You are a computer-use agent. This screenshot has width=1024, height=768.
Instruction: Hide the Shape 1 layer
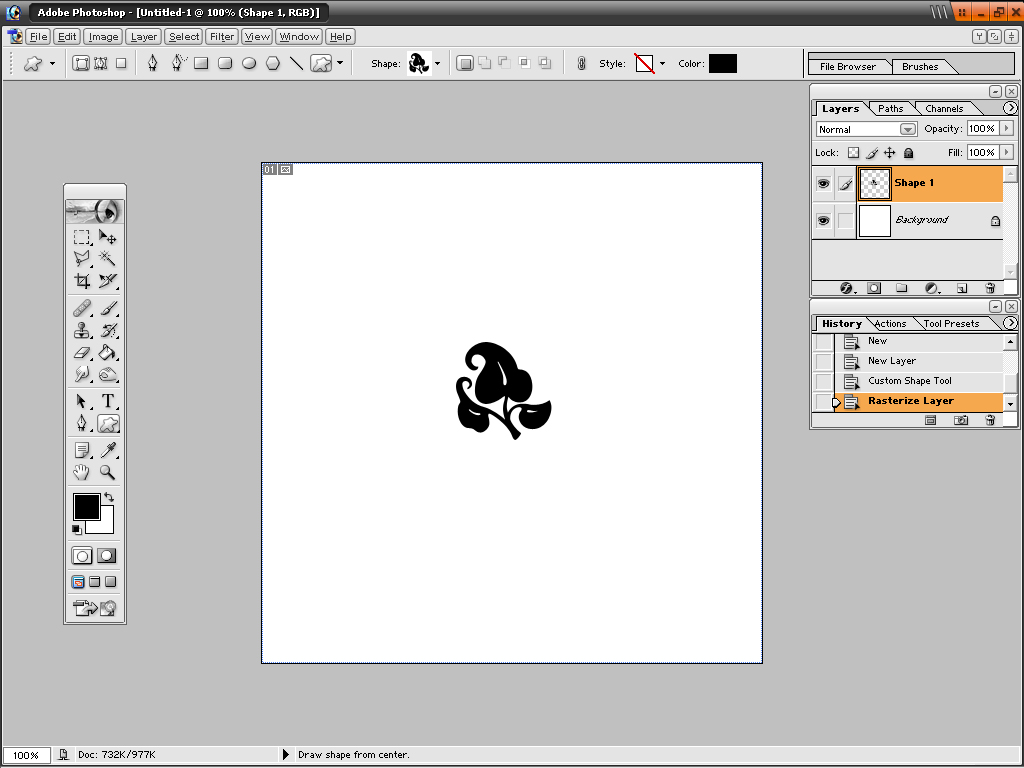coord(823,184)
